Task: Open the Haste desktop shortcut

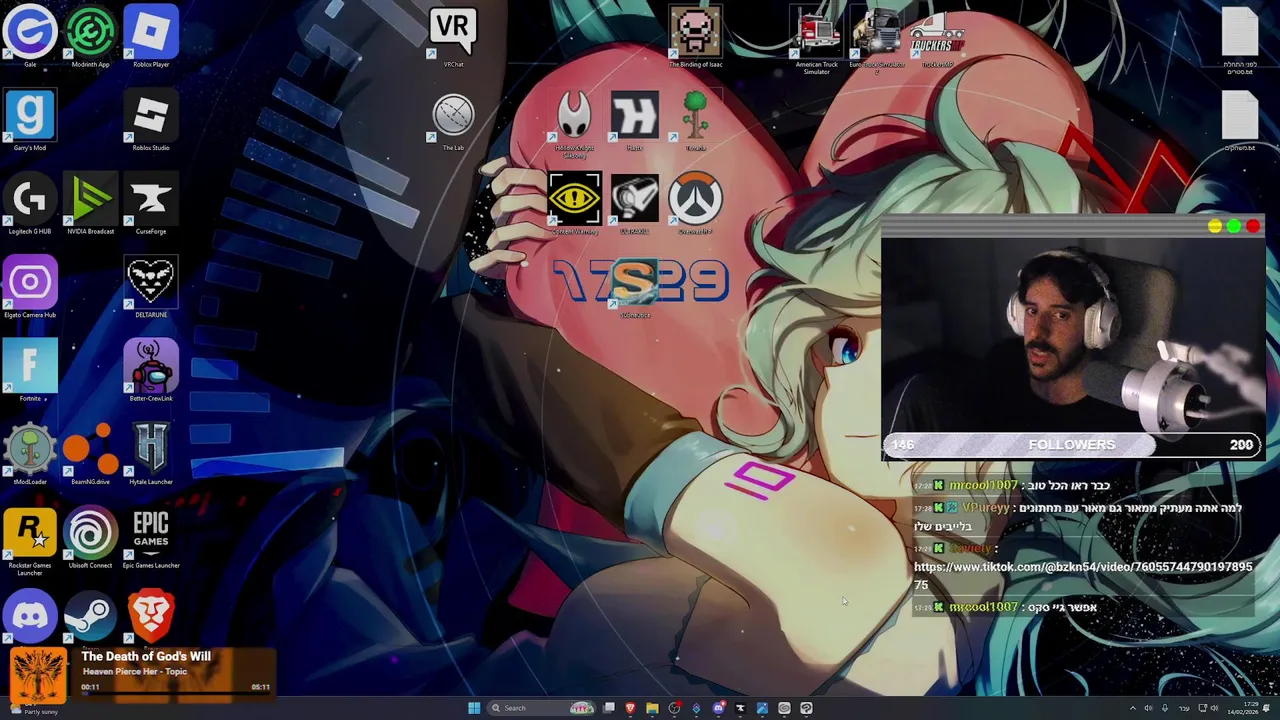Action: (635, 120)
